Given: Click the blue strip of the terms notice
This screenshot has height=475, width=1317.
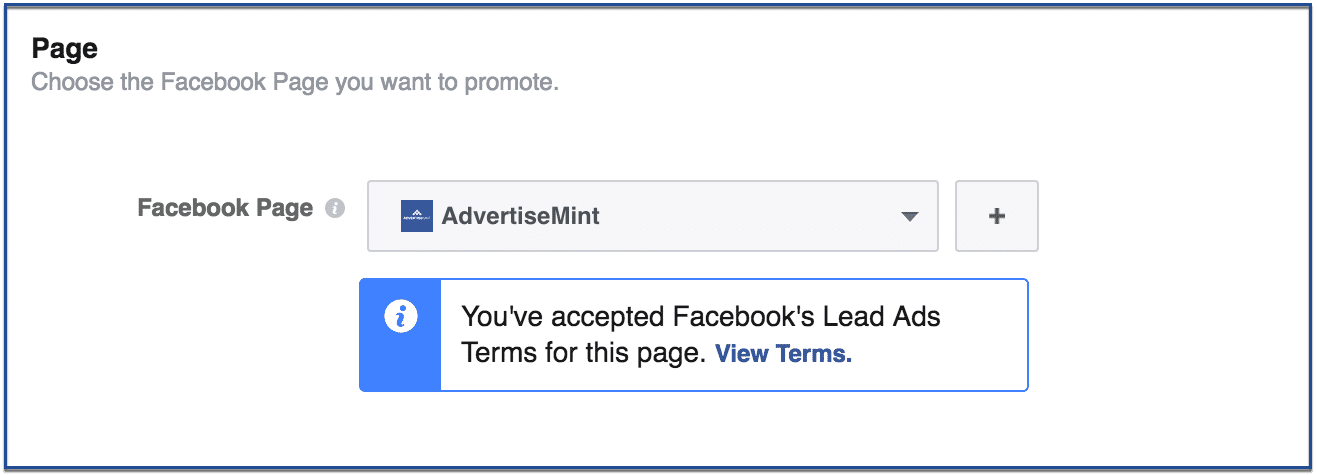Looking at the screenshot, I should pos(400,335).
